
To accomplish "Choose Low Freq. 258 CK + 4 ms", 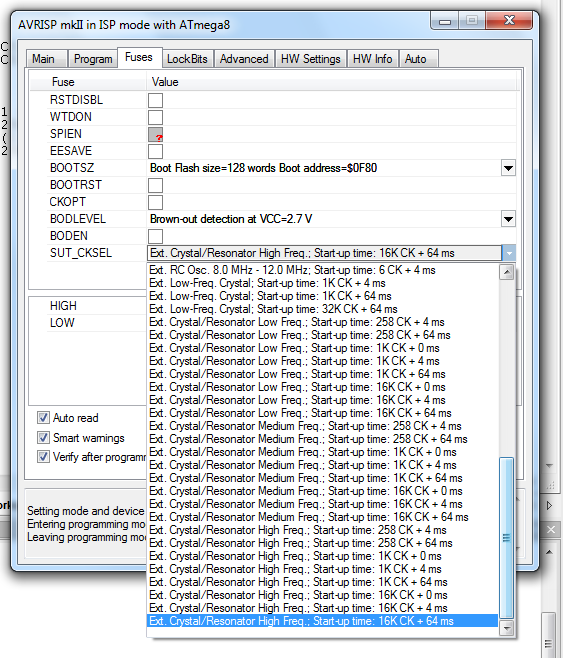I will tap(323, 322).
